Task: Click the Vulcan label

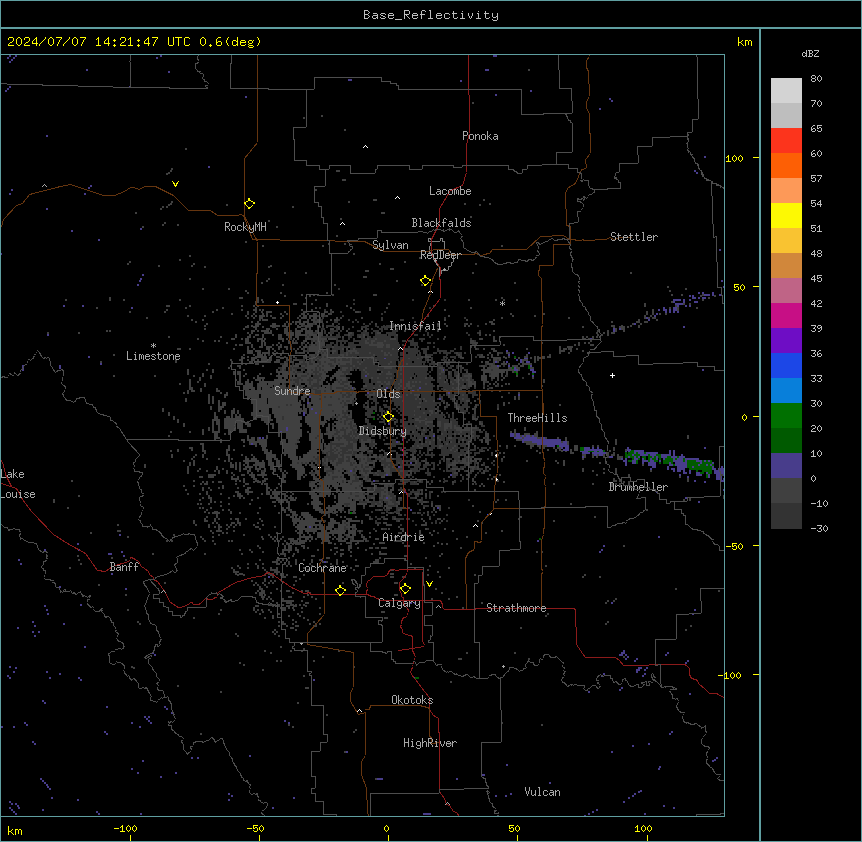Action: pyautogui.click(x=542, y=792)
